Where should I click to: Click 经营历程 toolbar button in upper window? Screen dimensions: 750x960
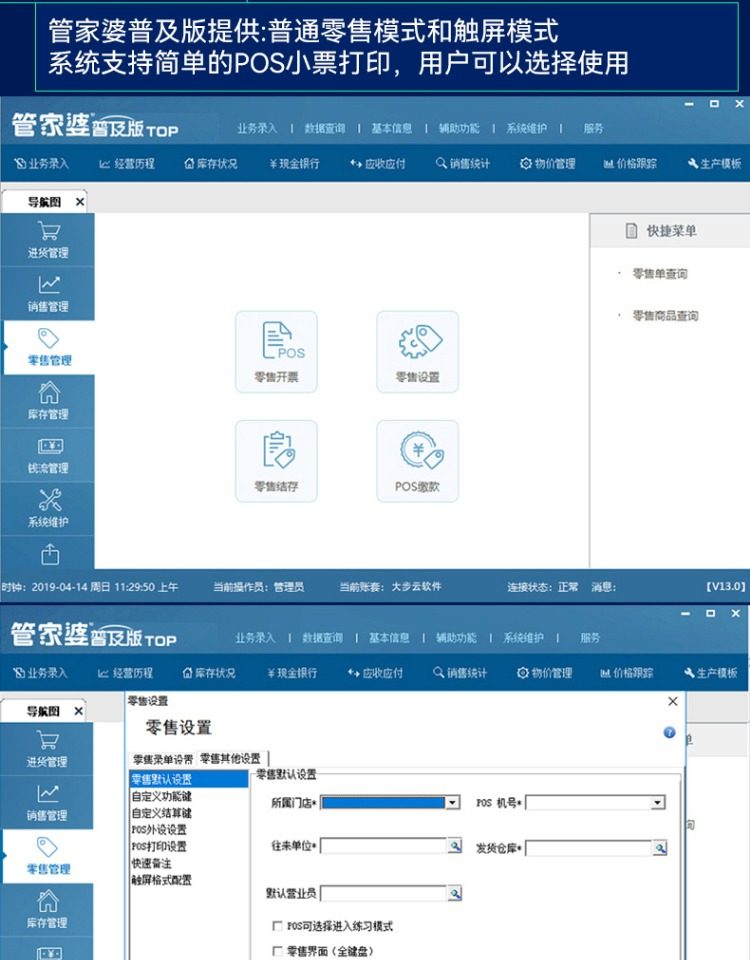(127, 163)
